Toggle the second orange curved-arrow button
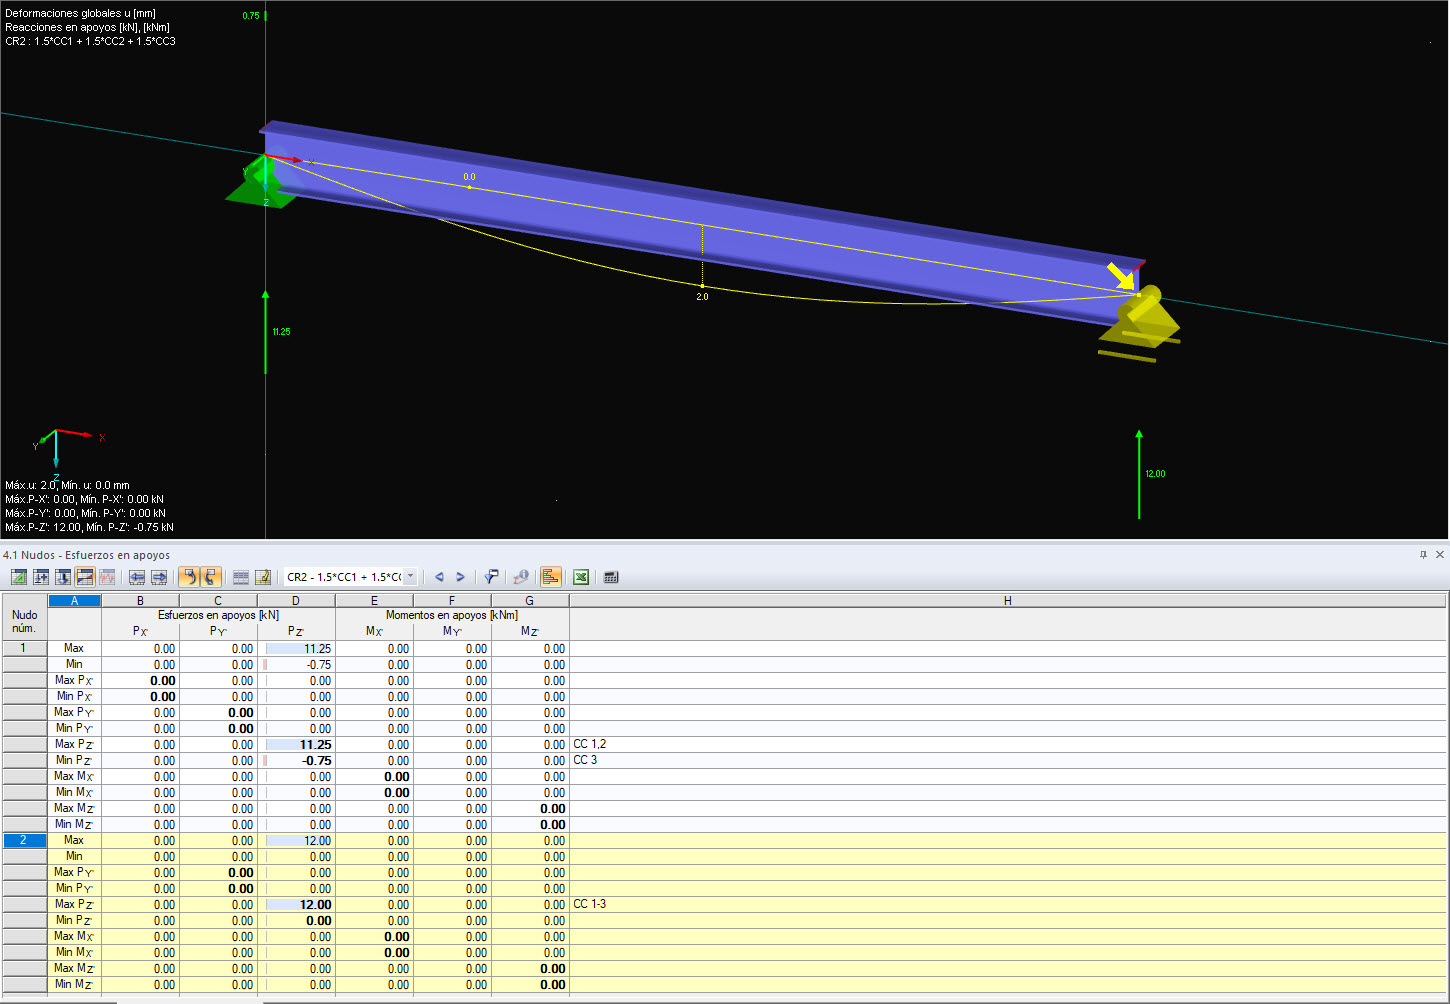This screenshot has height=1004, width=1450. (x=210, y=577)
